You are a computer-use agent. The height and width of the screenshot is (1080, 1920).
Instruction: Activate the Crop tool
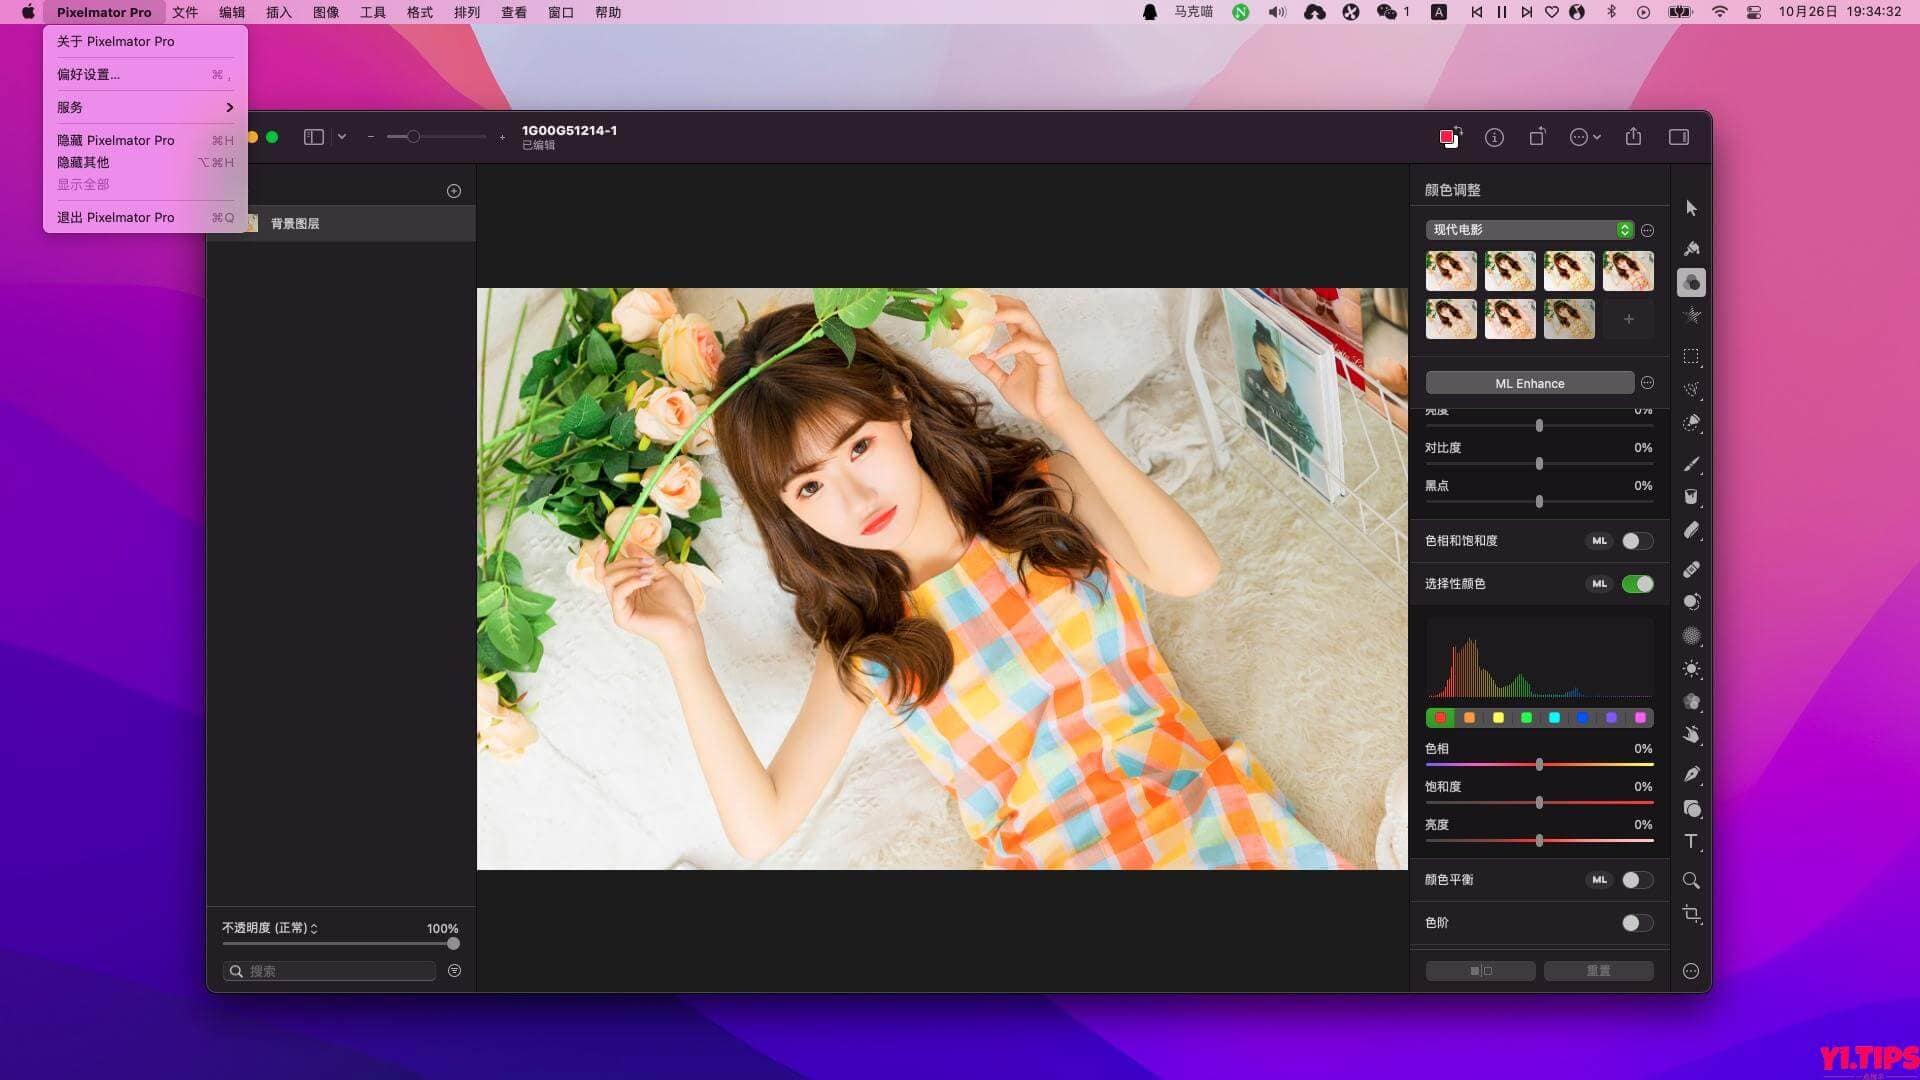pos(1692,913)
